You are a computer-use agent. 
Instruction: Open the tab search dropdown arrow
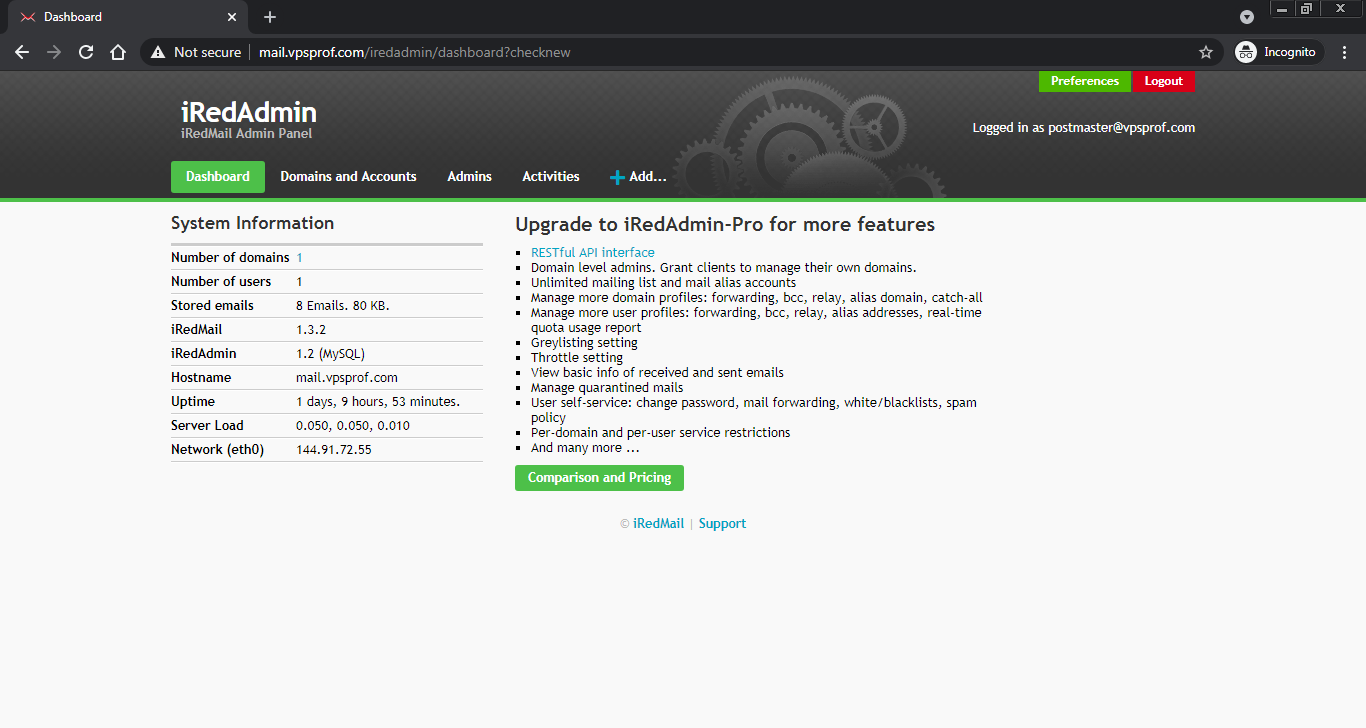[1247, 17]
